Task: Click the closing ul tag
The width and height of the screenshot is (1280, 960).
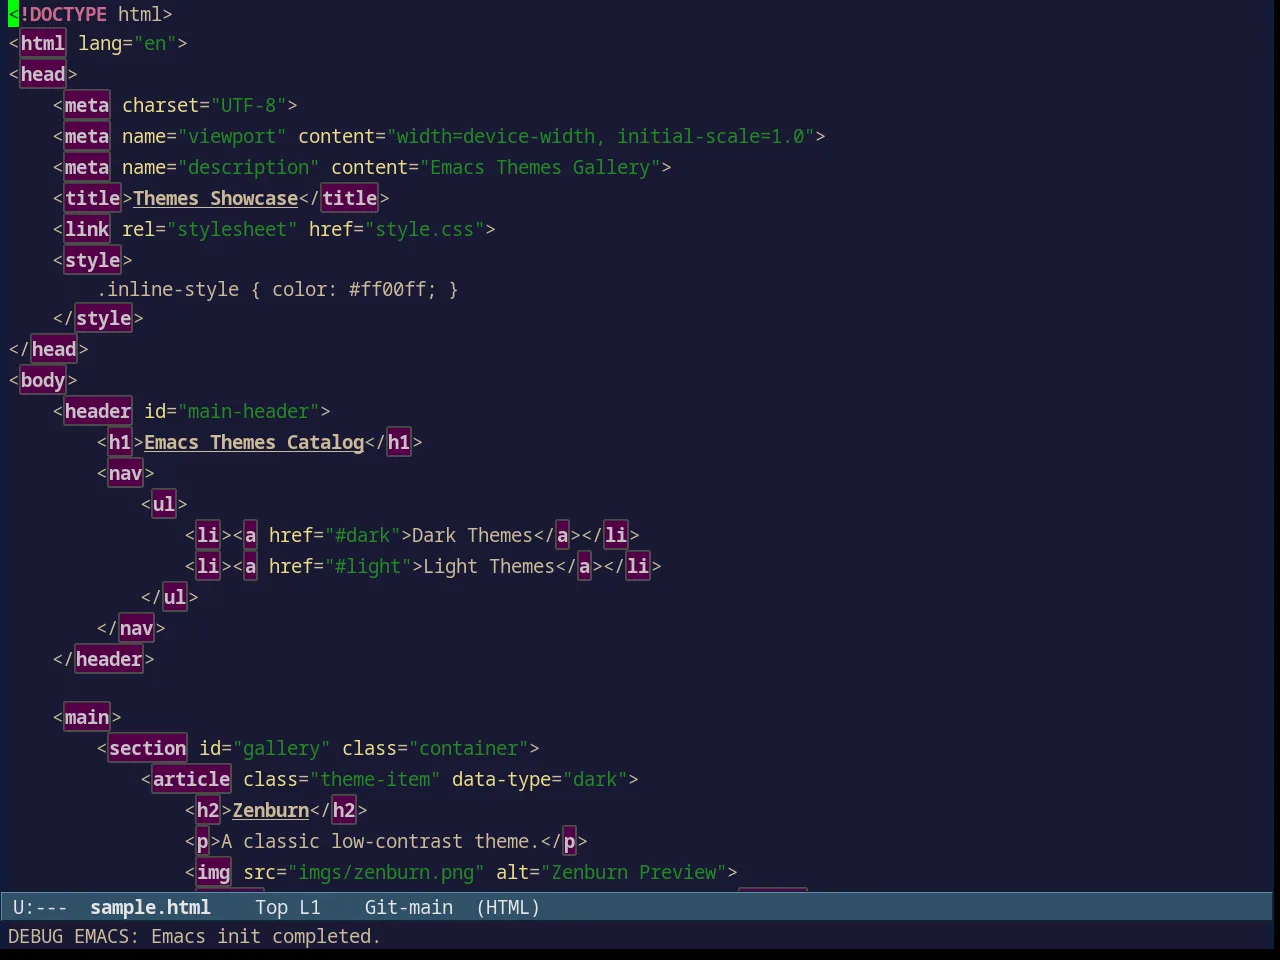Action: (x=170, y=597)
